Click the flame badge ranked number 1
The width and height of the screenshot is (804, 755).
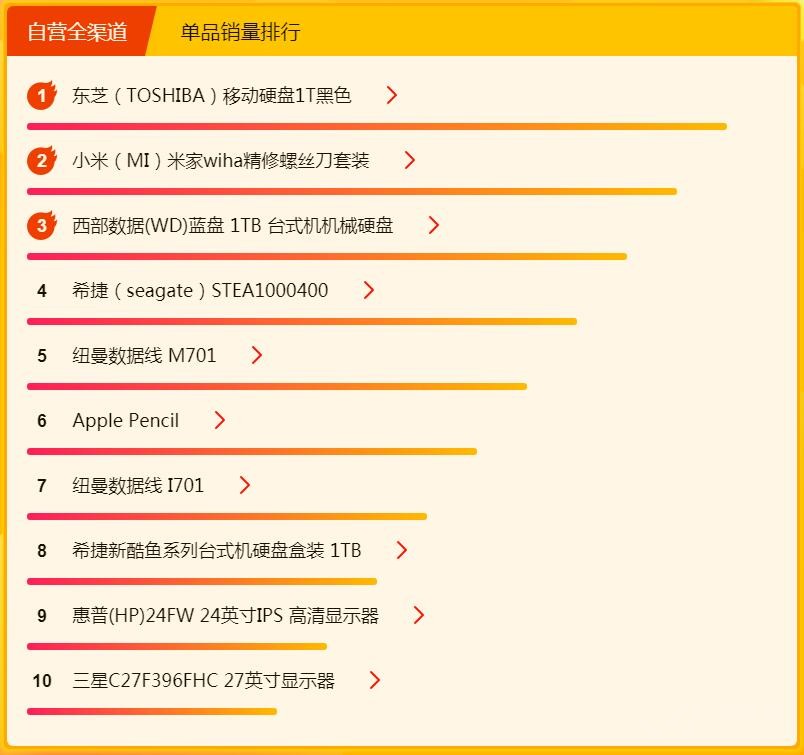[x=41, y=95]
